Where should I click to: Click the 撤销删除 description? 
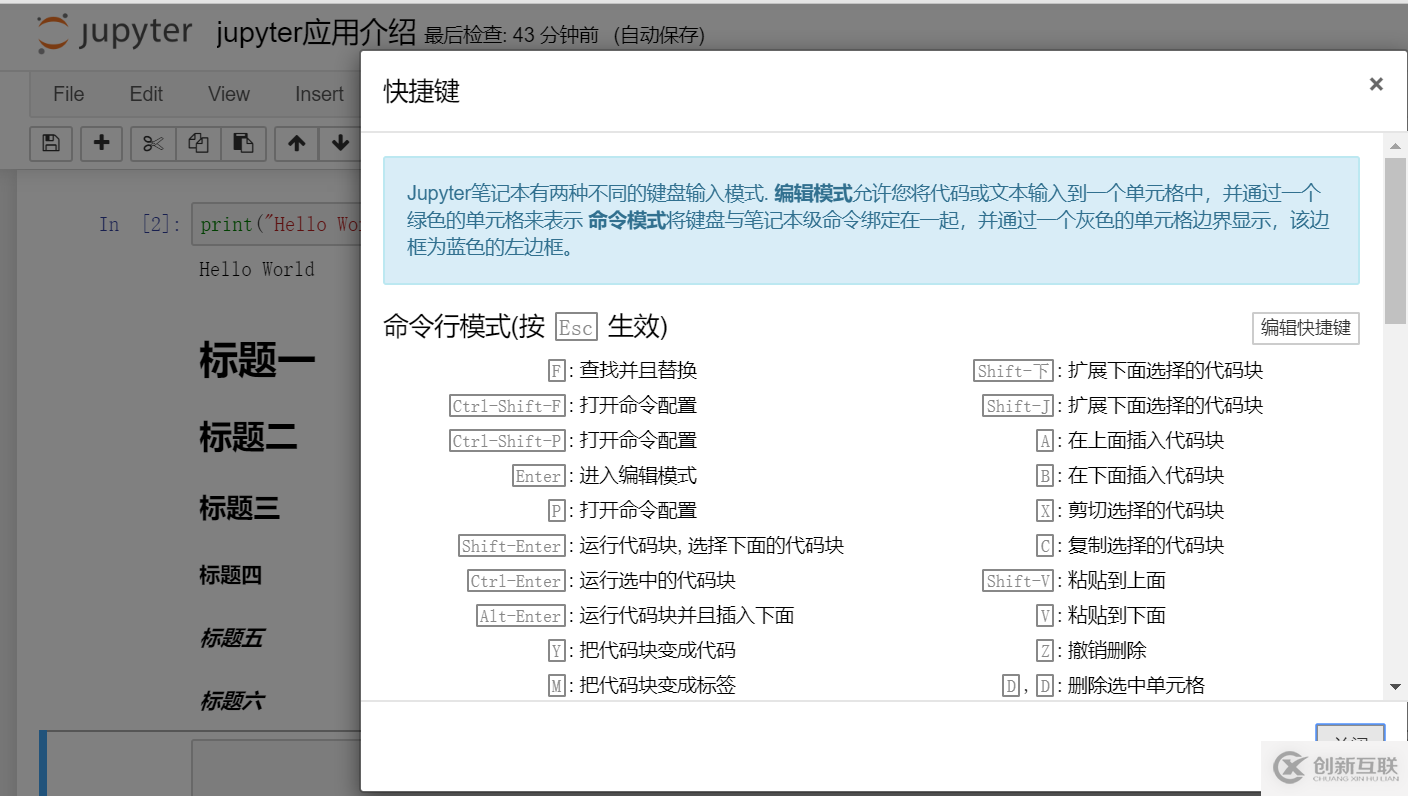click(x=1107, y=651)
